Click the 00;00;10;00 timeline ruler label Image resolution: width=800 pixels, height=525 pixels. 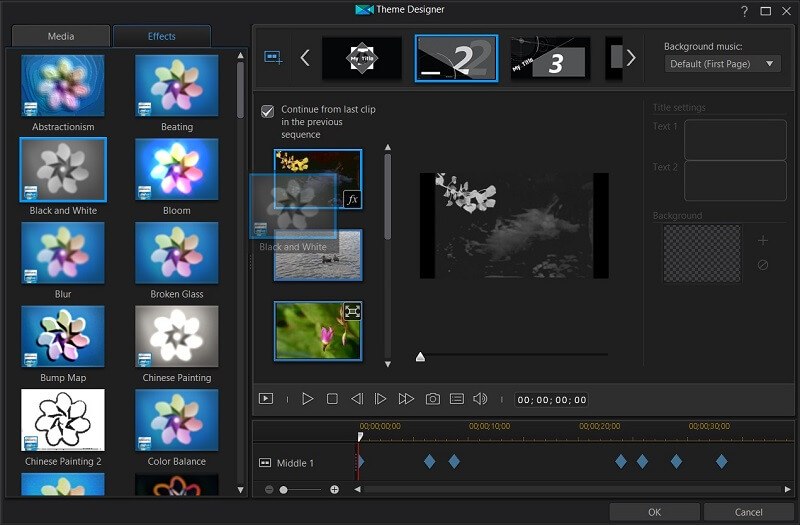[489, 426]
